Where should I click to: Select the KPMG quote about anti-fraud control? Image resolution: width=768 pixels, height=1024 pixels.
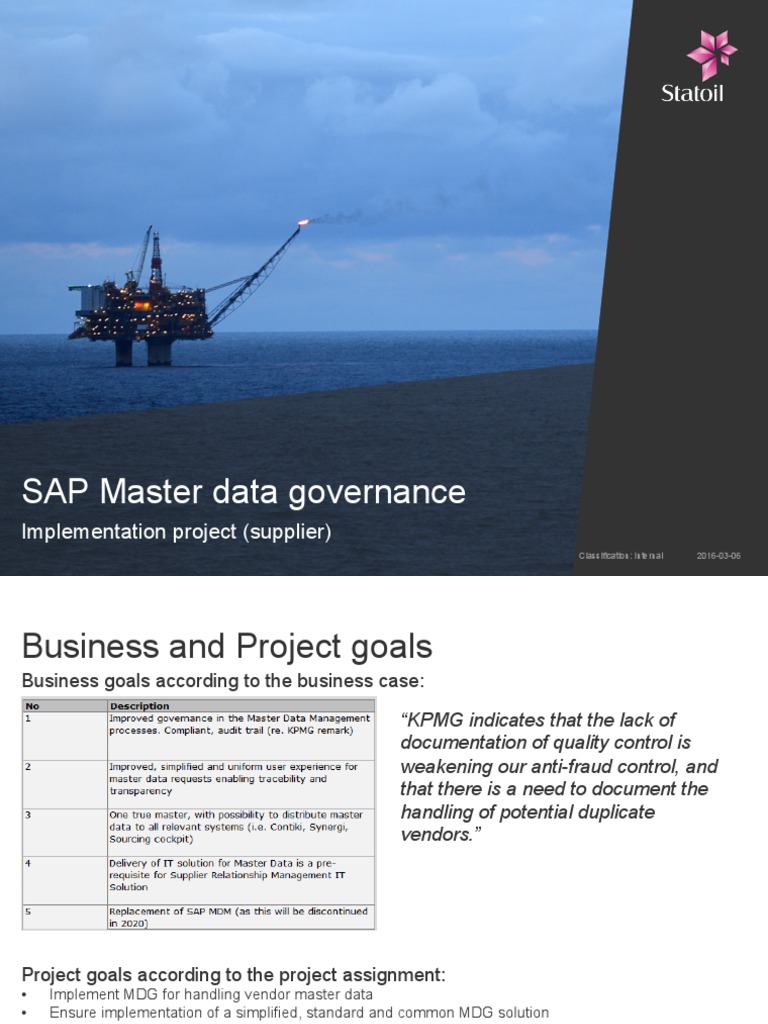(x=559, y=777)
